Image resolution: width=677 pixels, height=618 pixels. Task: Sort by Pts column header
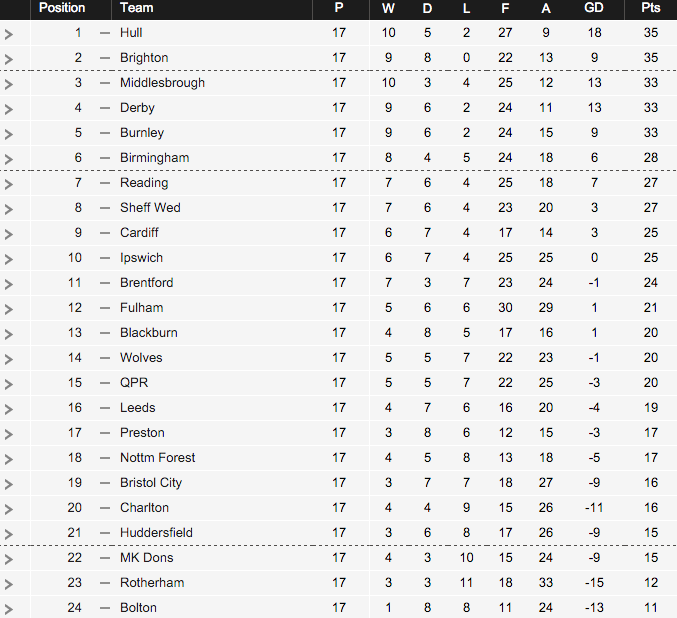(x=650, y=8)
